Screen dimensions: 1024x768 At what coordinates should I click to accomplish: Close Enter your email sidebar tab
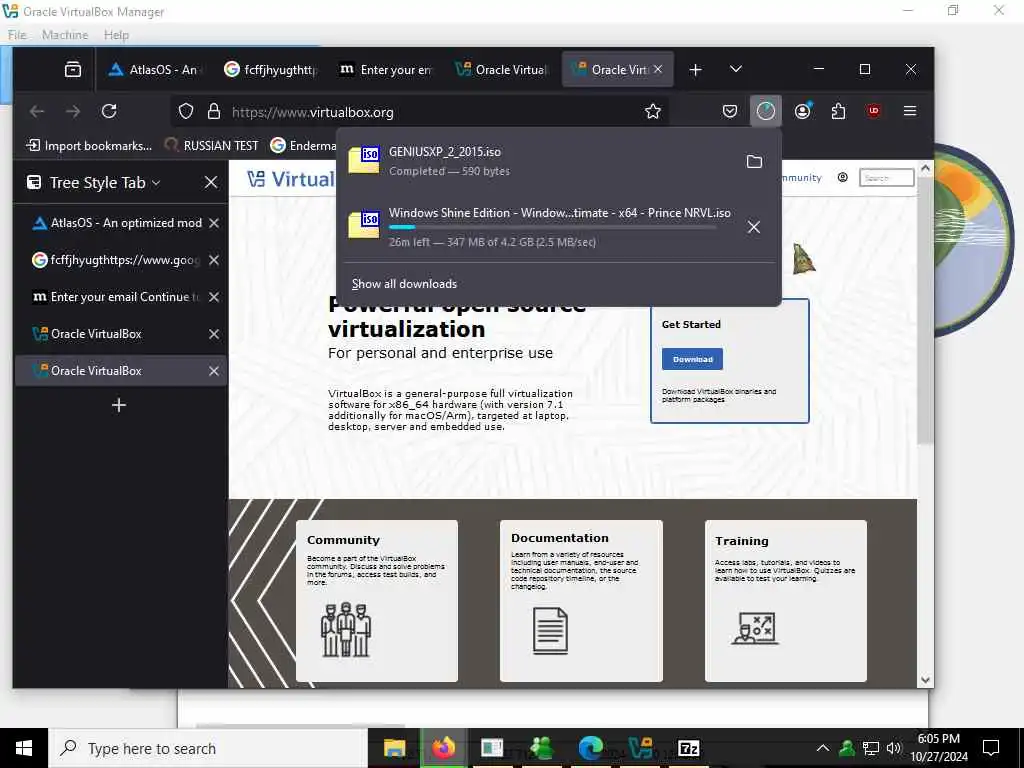pyautogui.click(x=214, y=297)
